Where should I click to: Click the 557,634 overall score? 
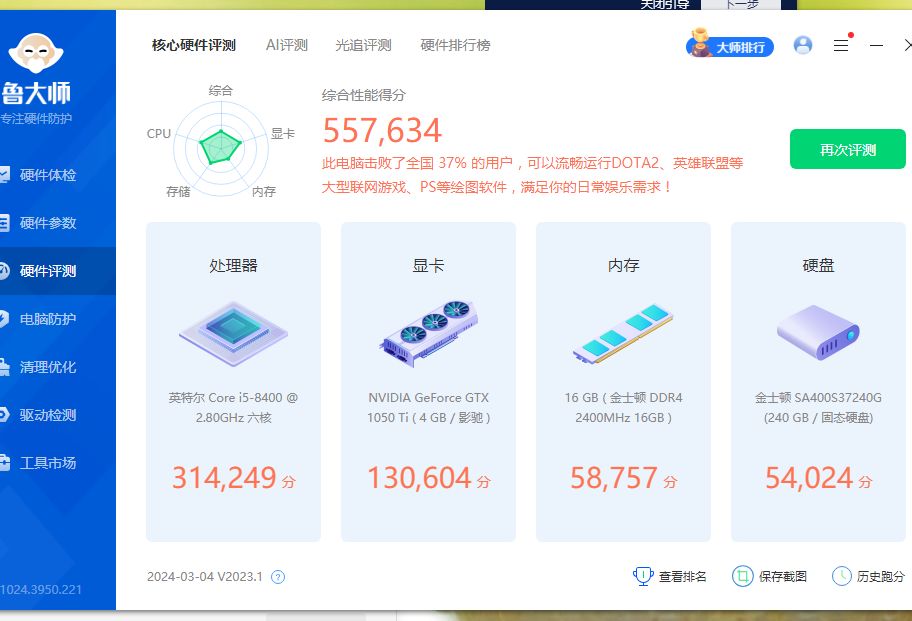tap(382, 130)
